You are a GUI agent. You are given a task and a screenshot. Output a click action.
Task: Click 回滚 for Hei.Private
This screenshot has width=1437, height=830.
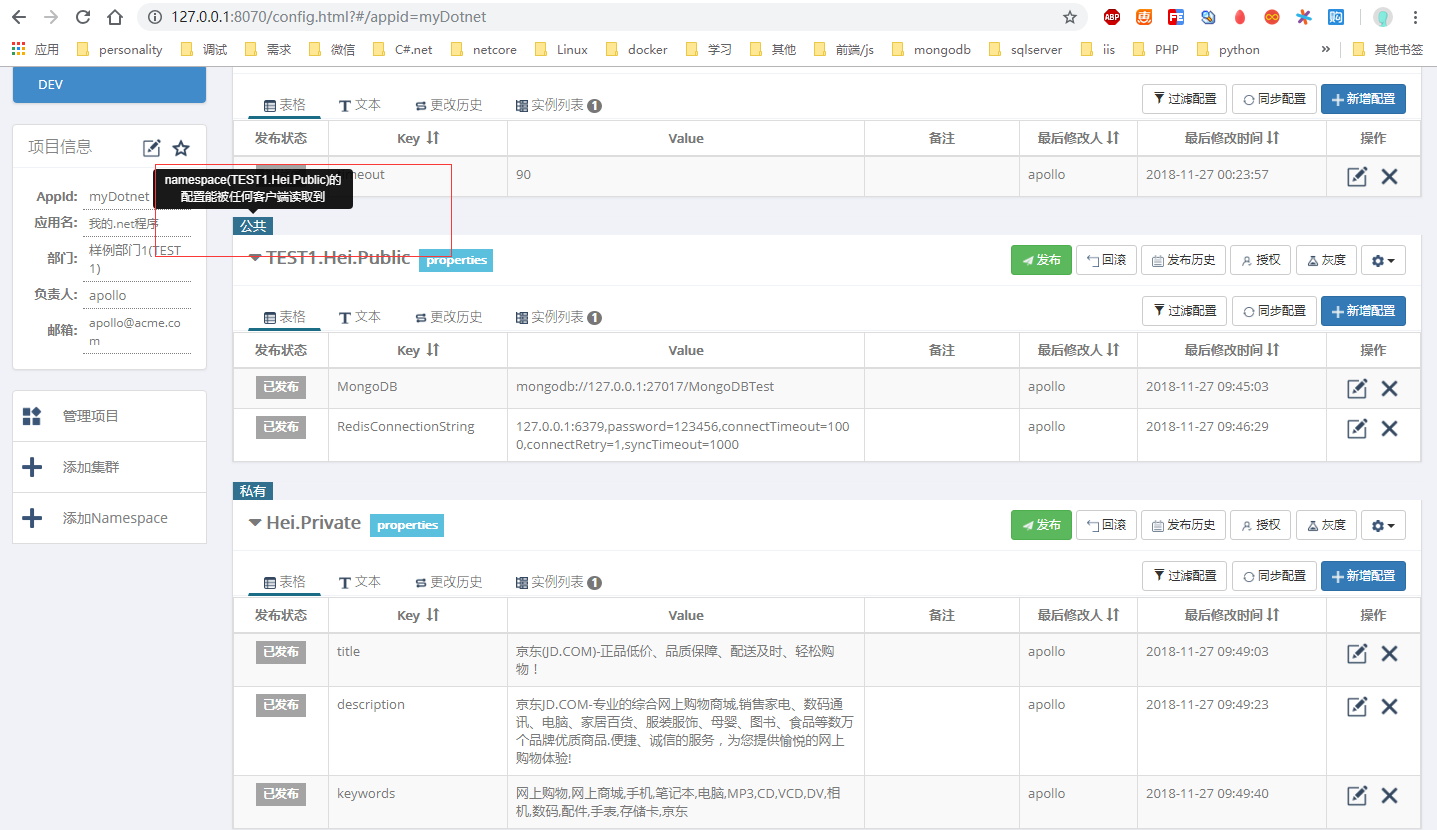pyautogui.click(x=1106, y=525)
